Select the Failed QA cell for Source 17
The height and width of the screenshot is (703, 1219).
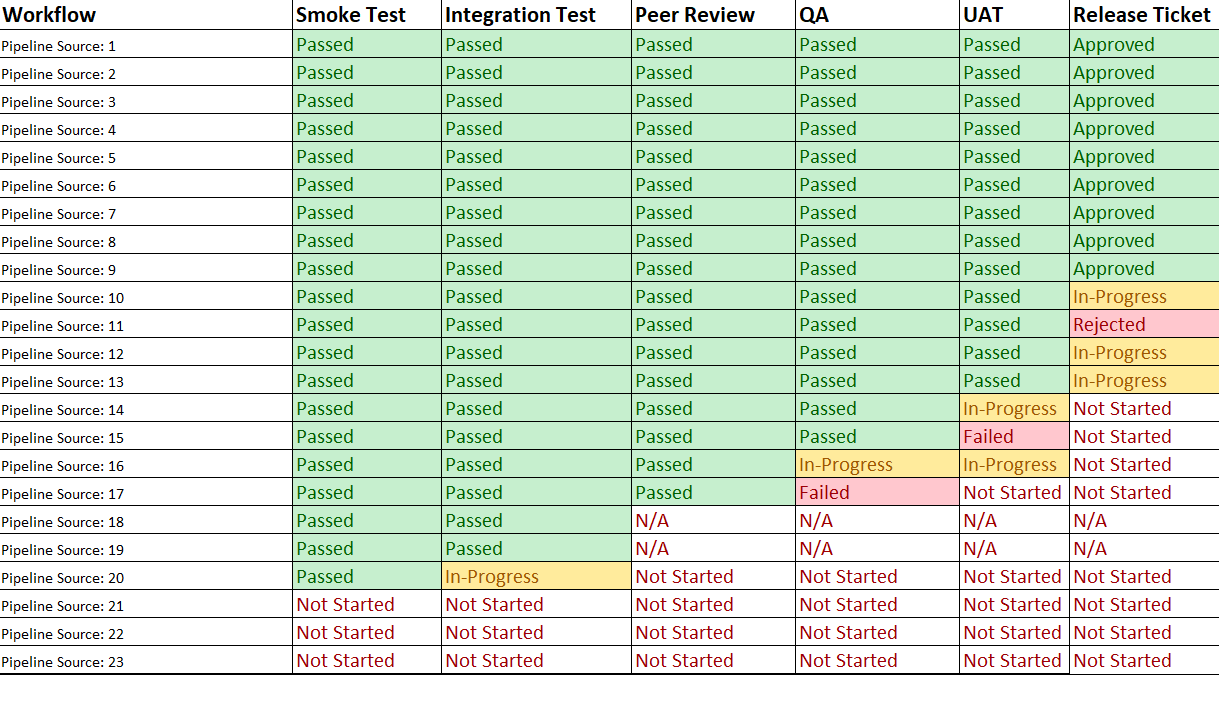(877, 492)
